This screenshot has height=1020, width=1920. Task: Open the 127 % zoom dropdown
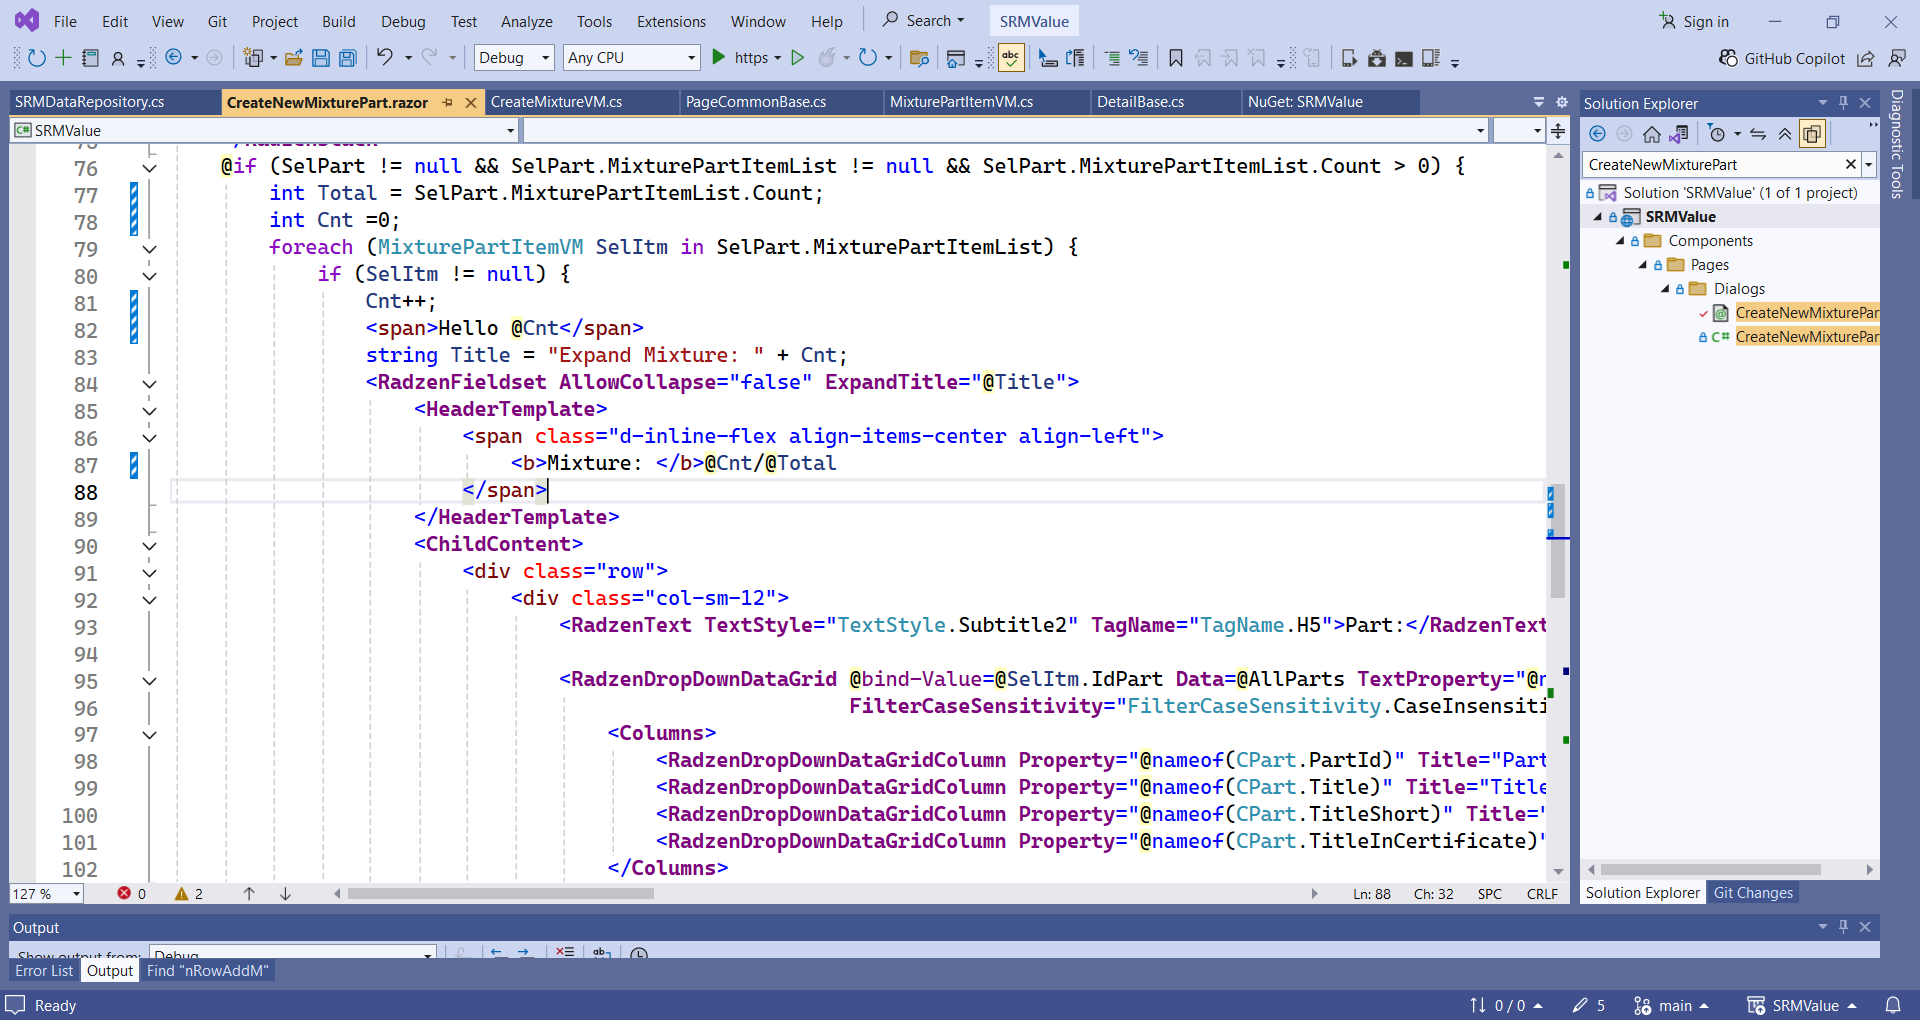(46, 894)
